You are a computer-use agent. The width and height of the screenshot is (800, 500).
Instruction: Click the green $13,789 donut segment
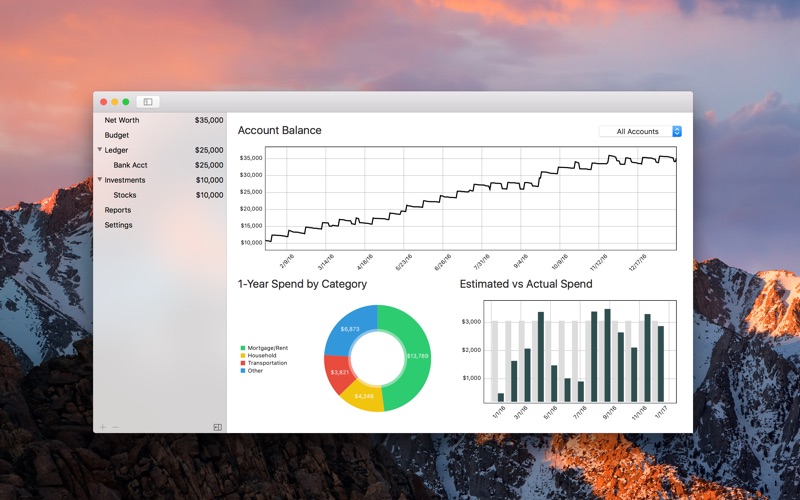pyautogui.click(x=413, y=357)
